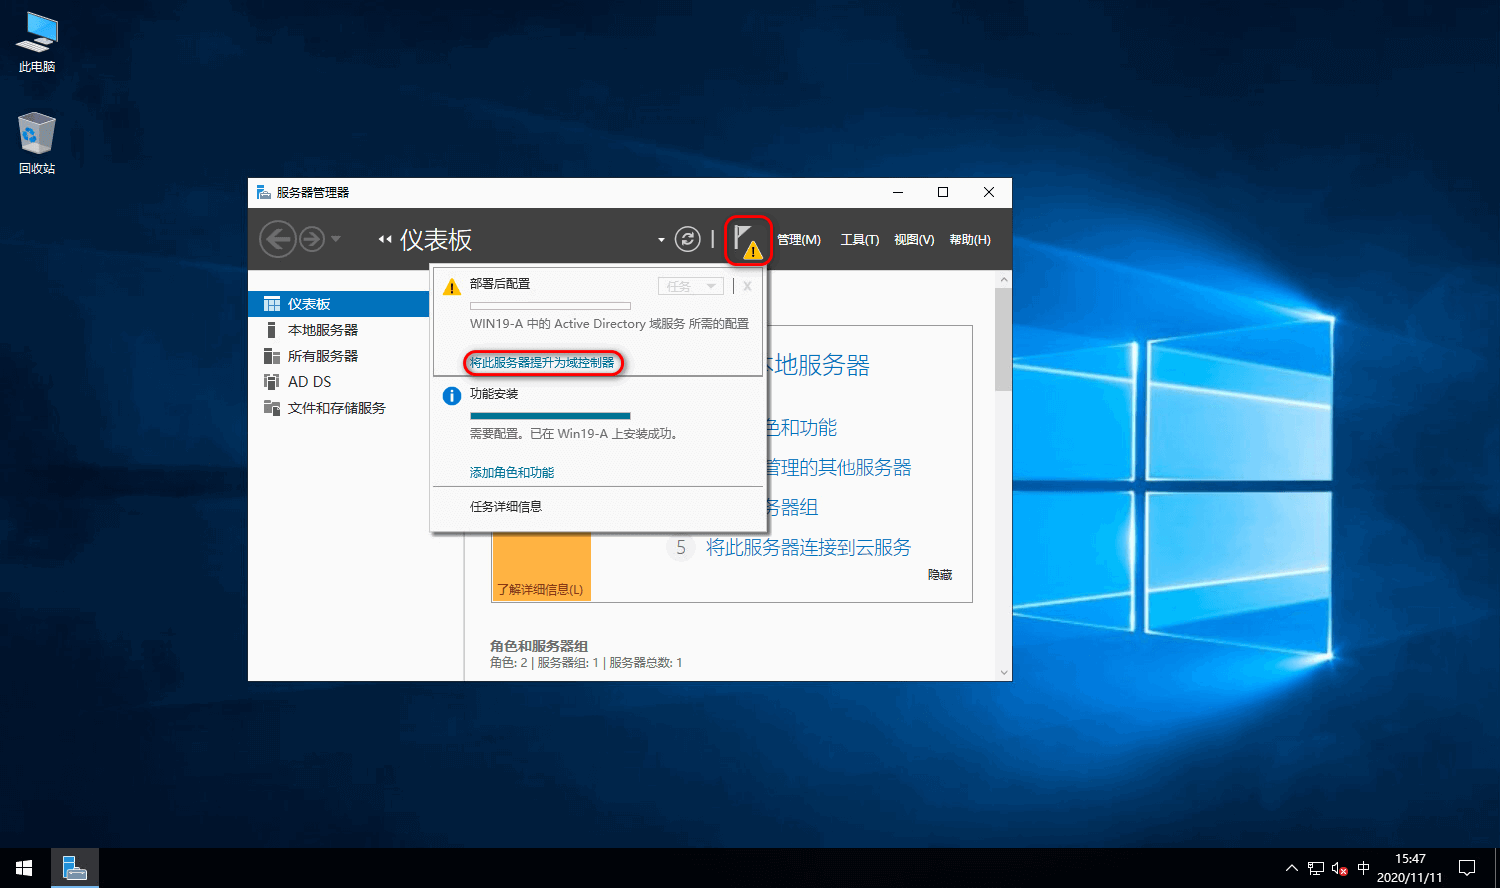Open the 管理(M) menu
This screenshot has height=888, width=1500.
[x=799, y=240]
